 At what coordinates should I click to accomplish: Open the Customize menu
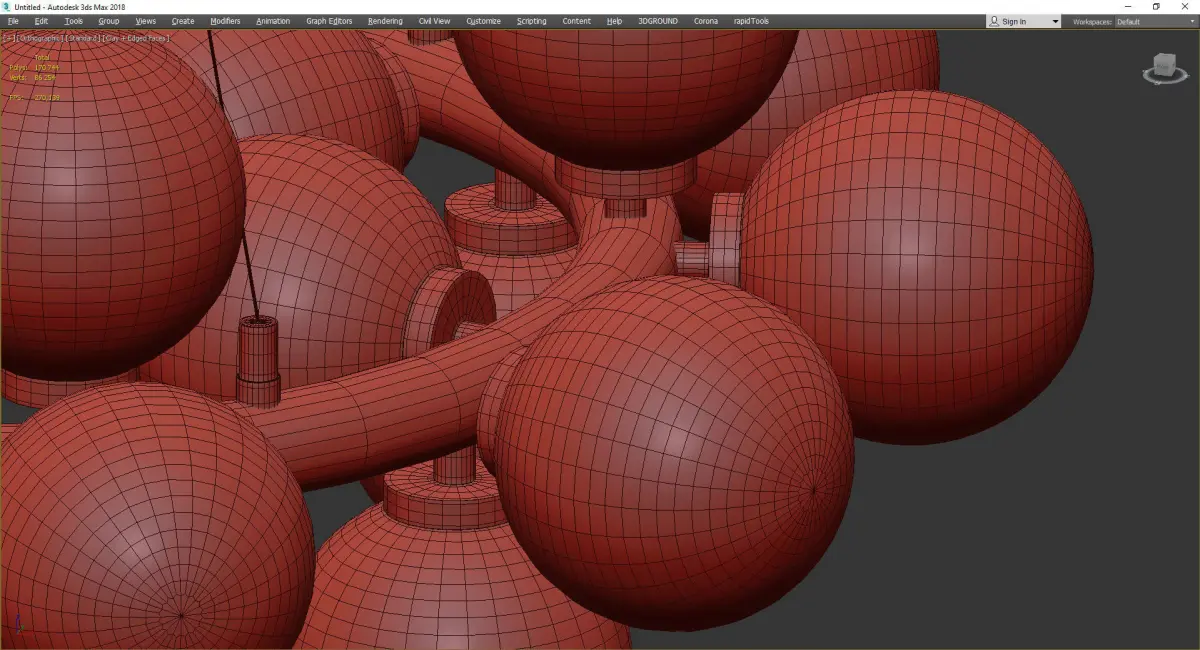[x=484, y=21]
